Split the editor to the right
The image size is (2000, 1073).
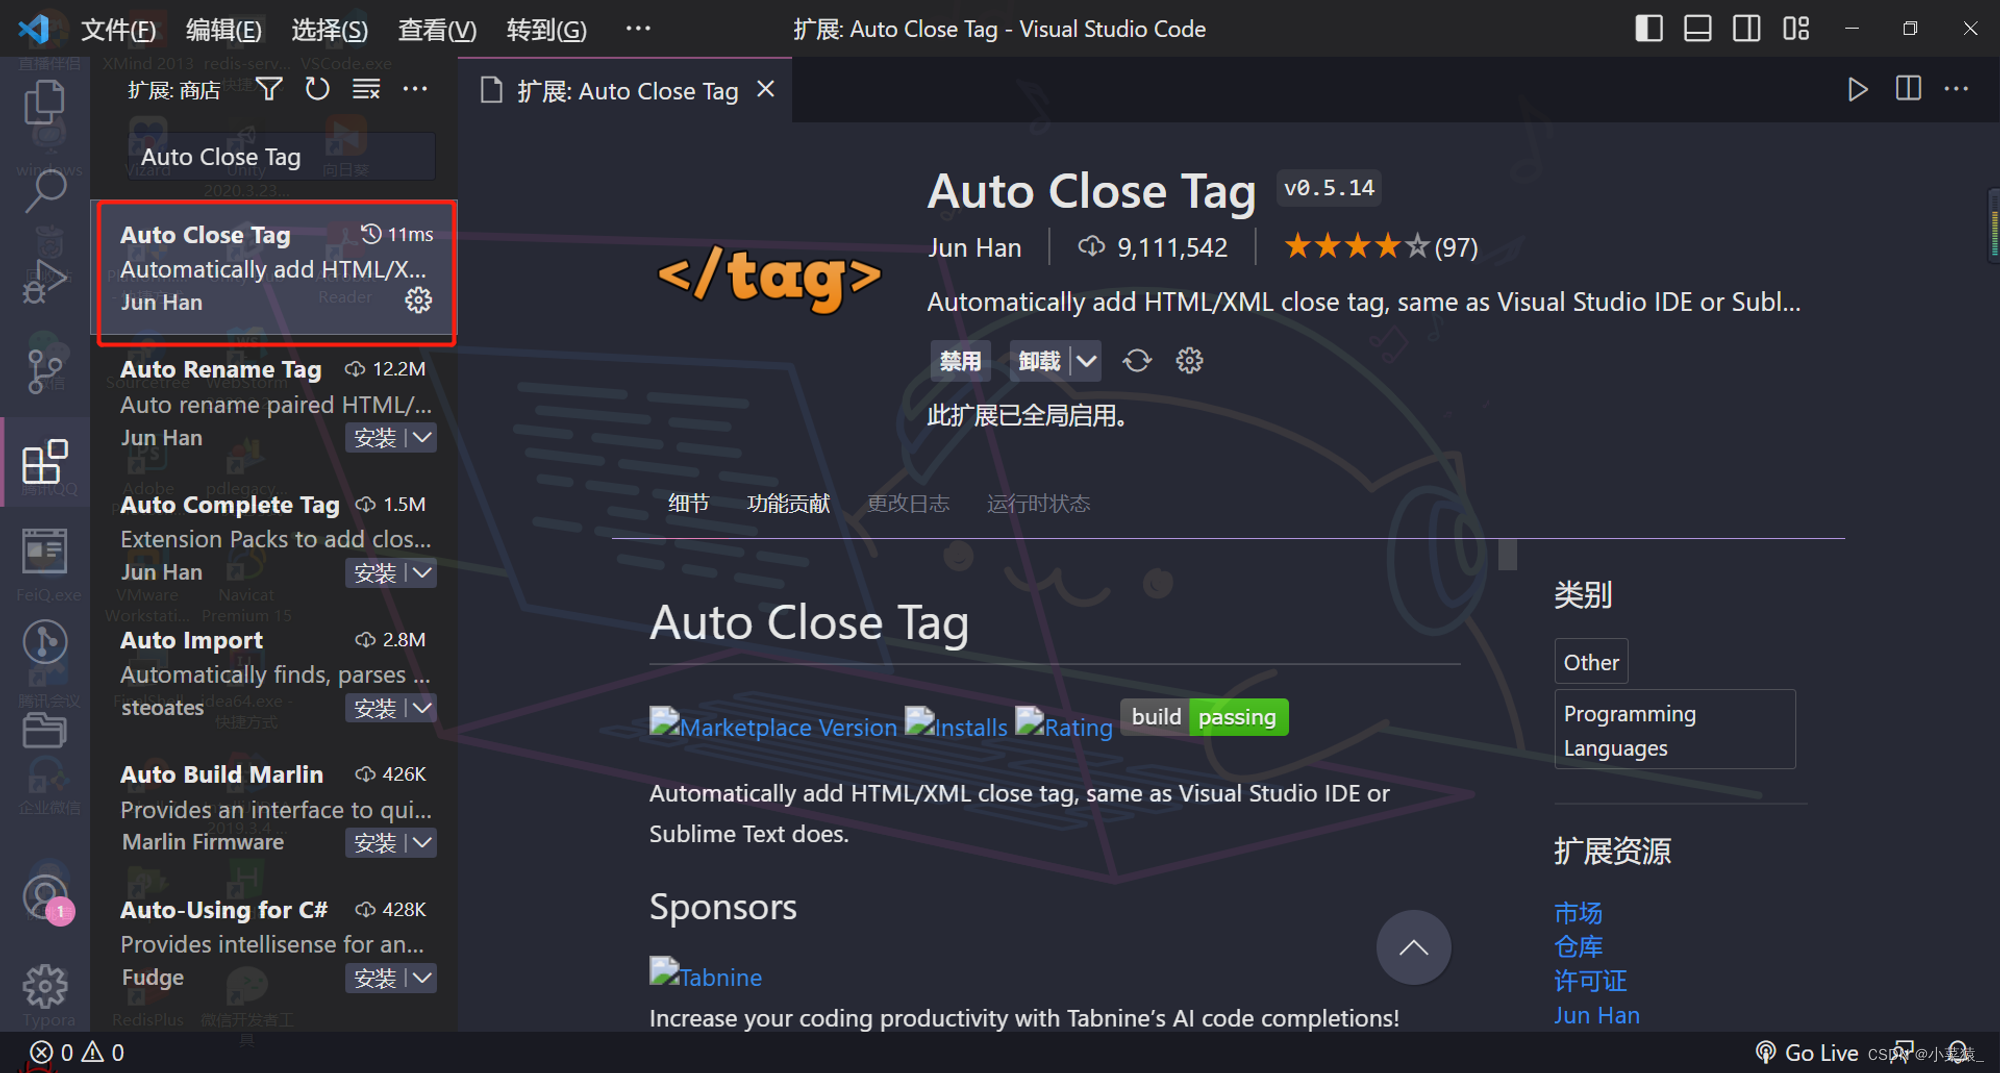tap(1908, 89)
